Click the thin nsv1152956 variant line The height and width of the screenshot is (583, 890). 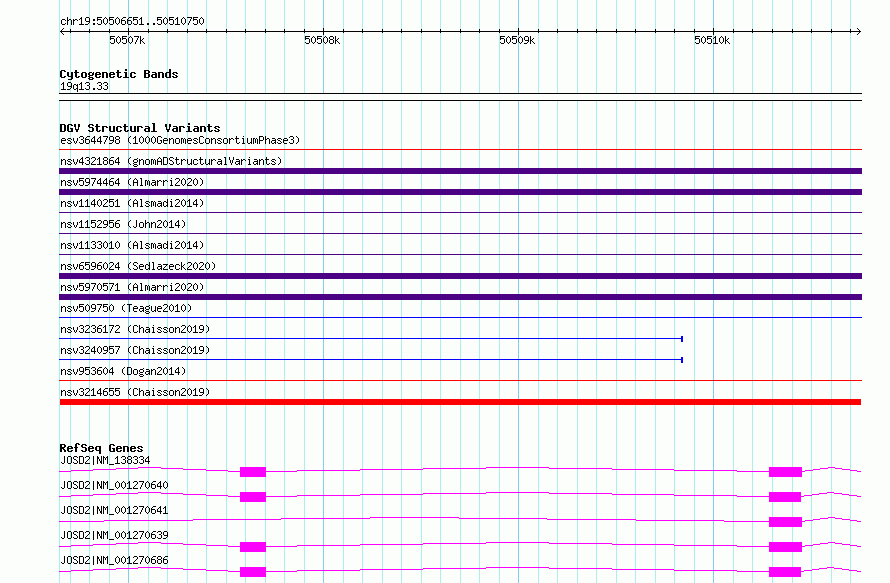tap(460, 234)
